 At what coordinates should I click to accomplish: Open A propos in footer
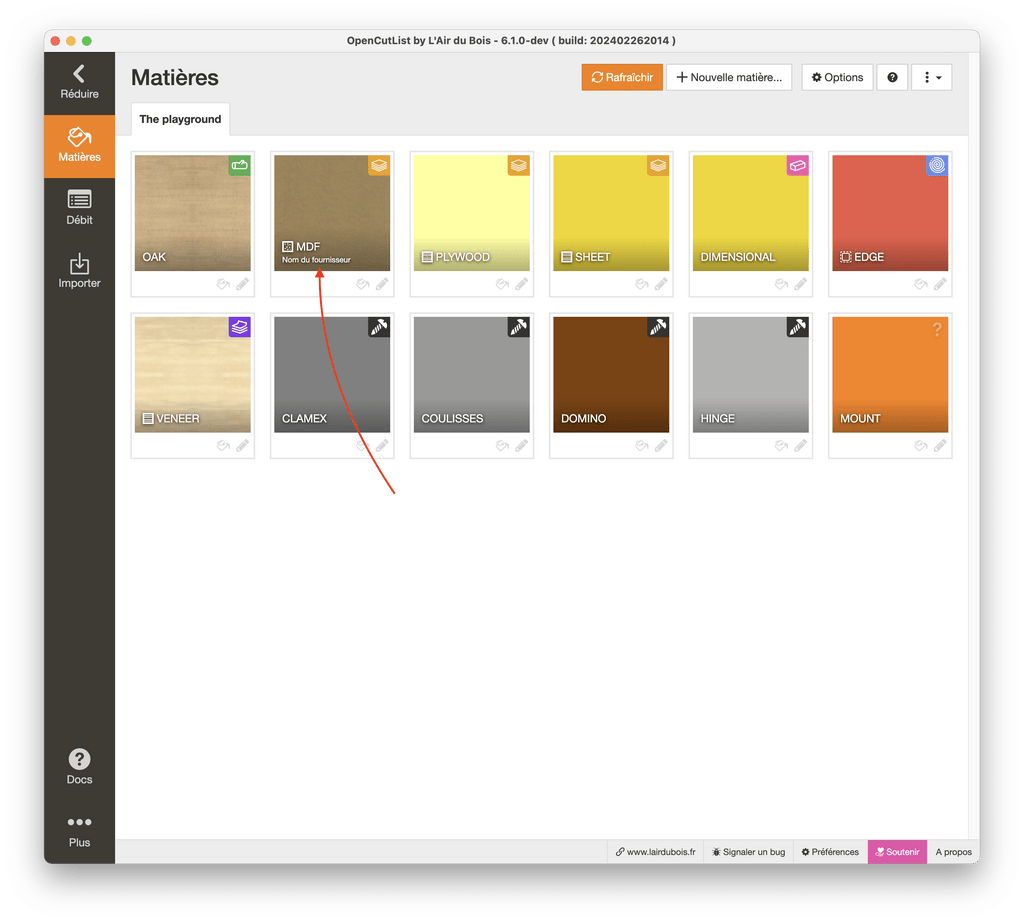[953, 851]
